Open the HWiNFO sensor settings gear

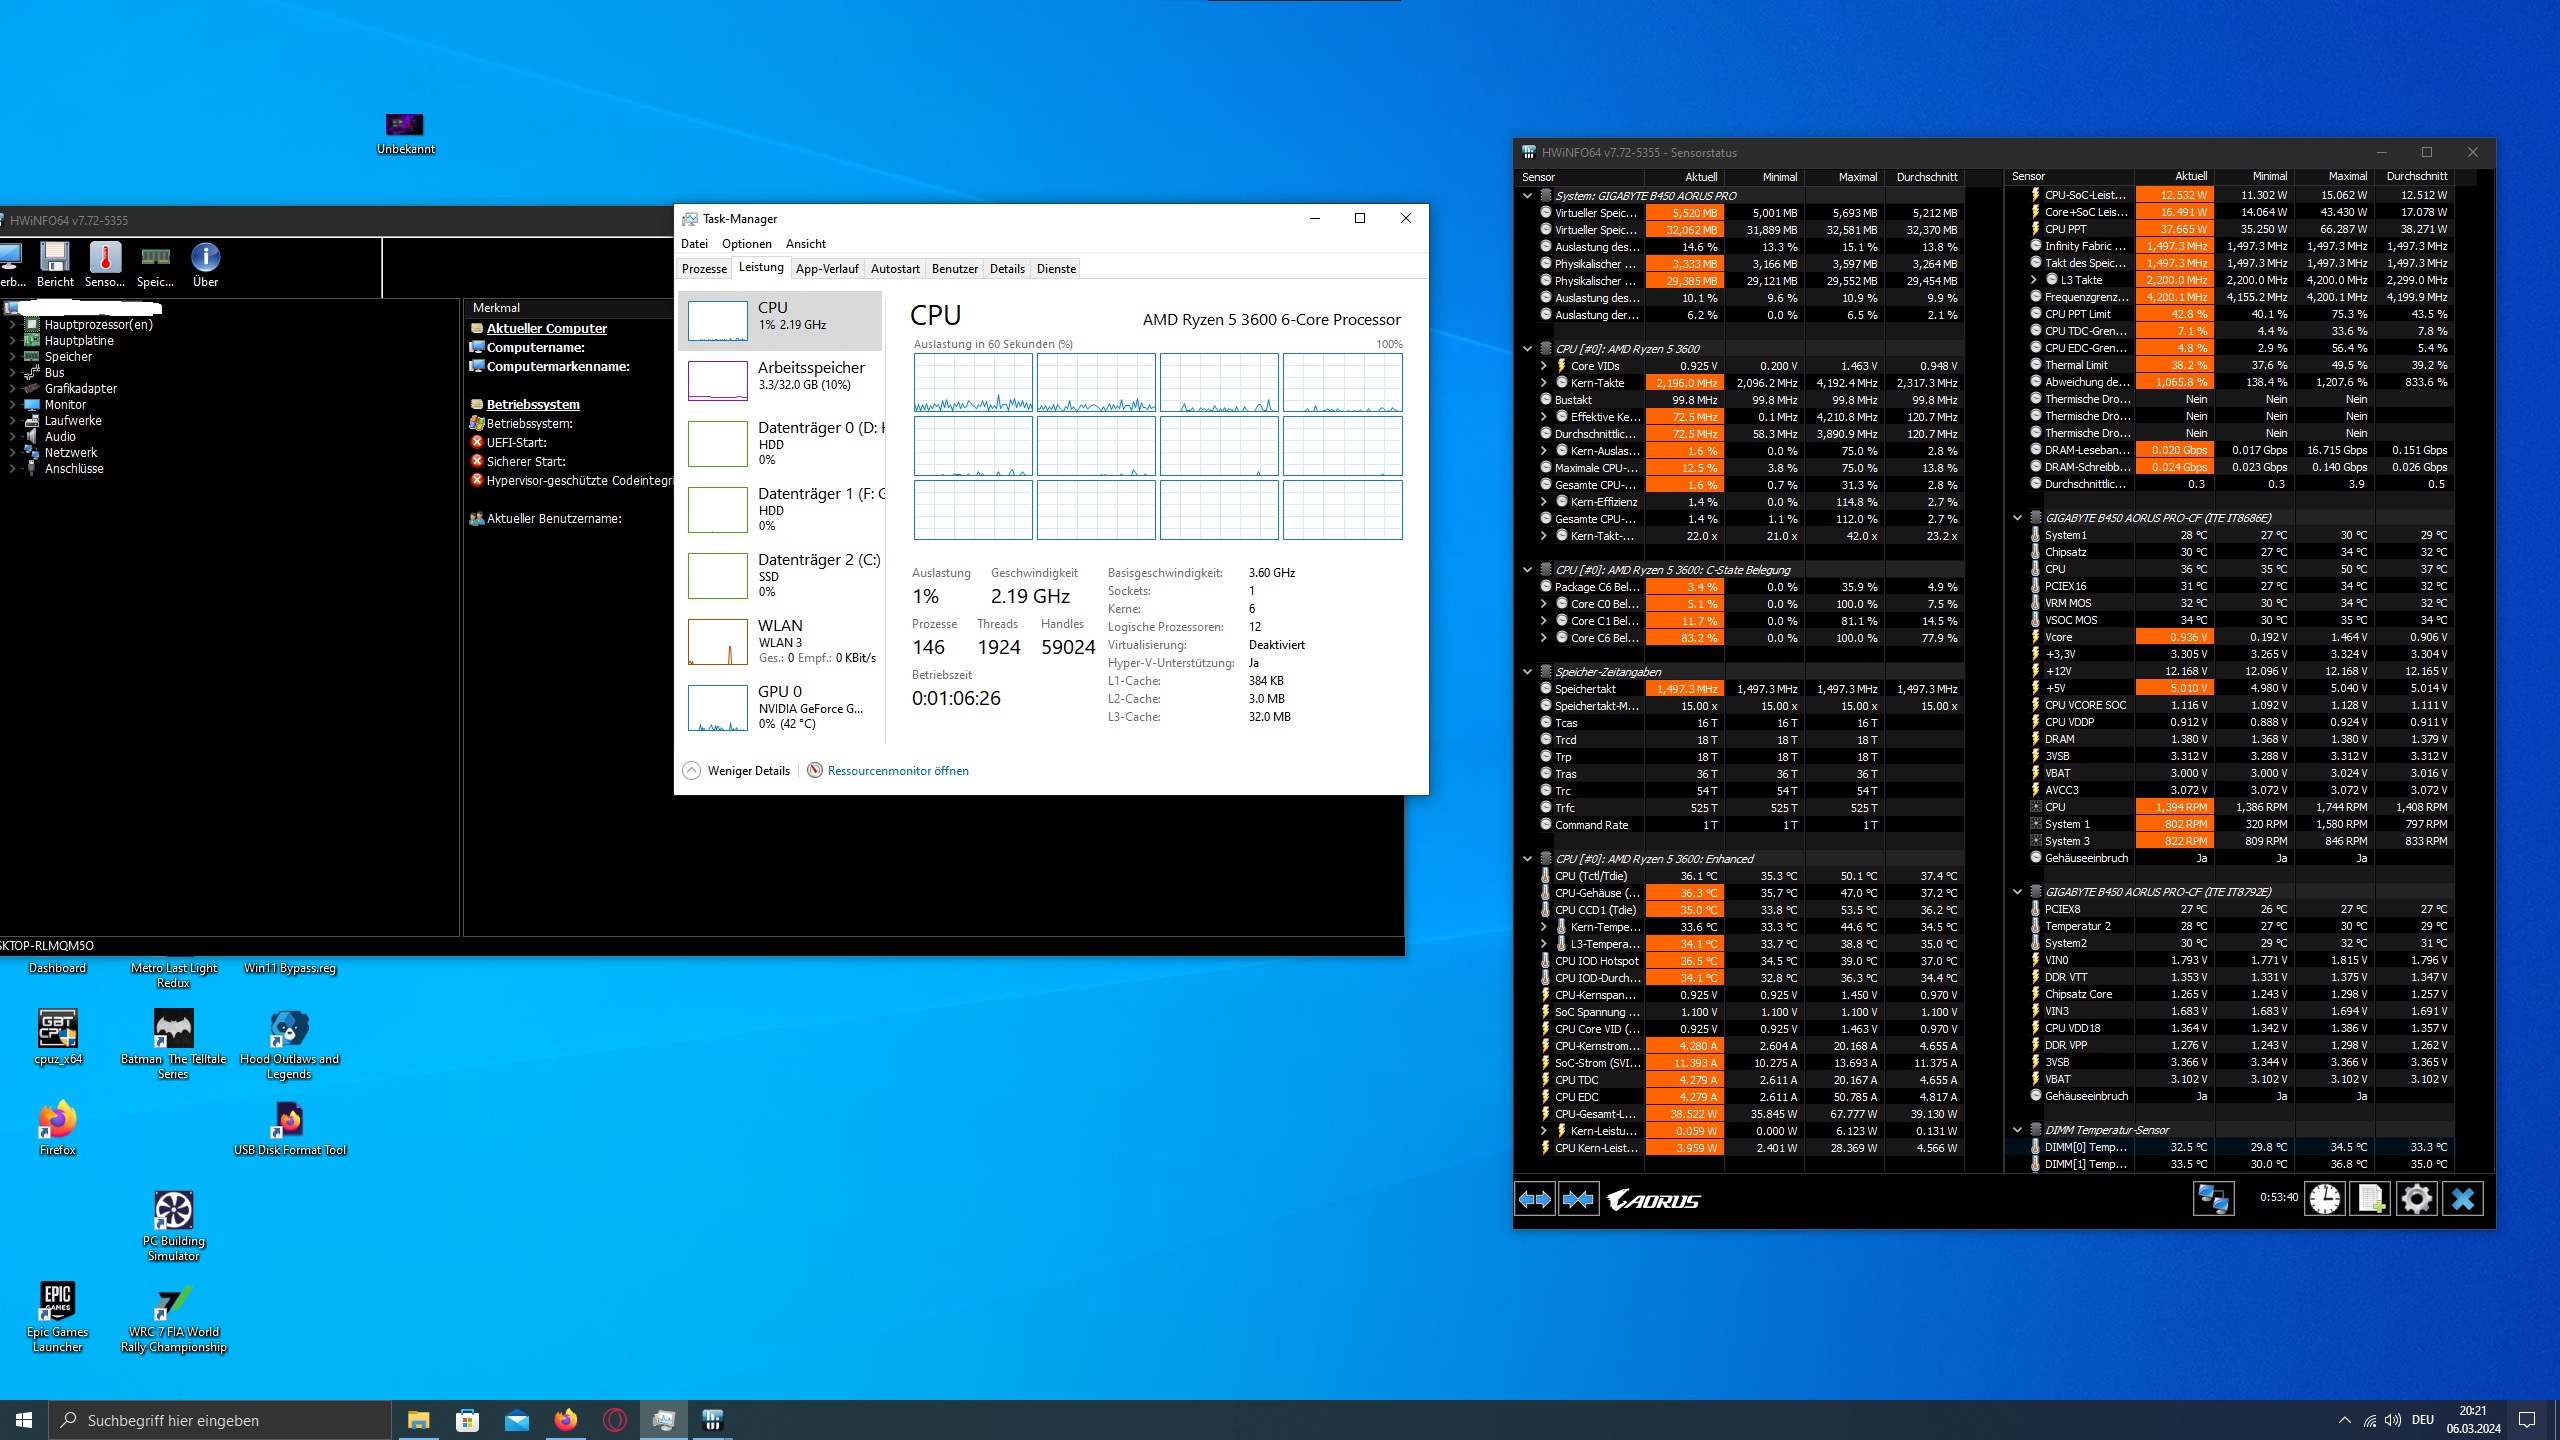coord(2417,1199)
